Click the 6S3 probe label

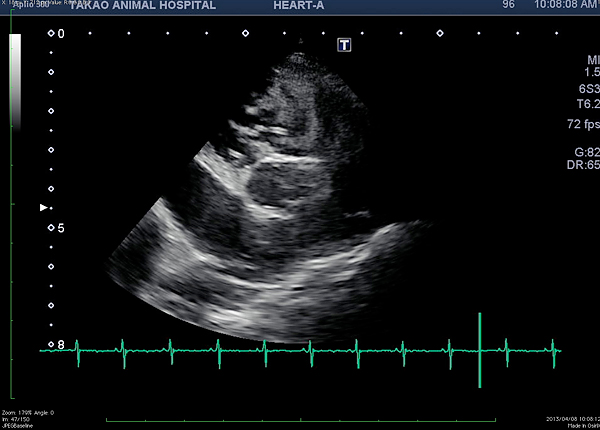click(587, 88)
